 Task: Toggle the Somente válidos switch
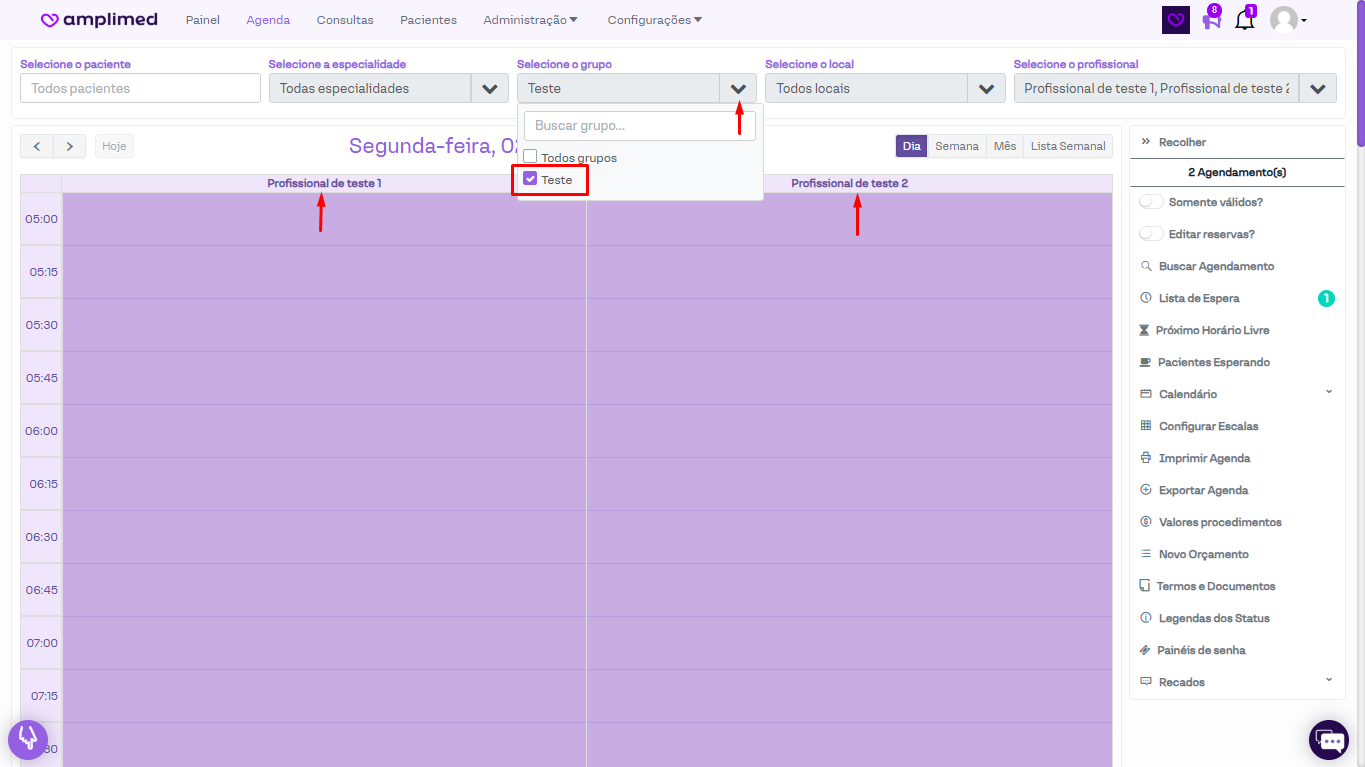1151,202
